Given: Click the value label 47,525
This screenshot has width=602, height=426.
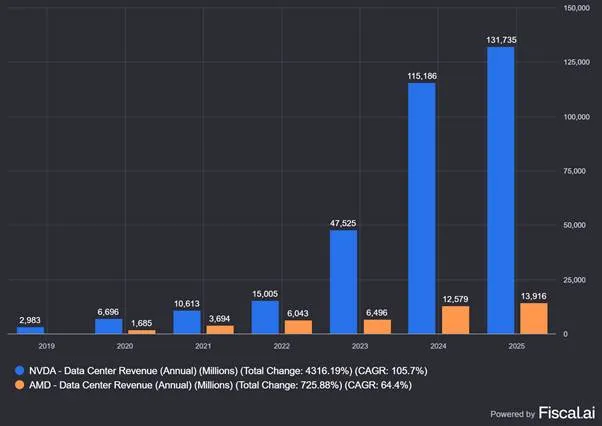Looking at the screenshot, I should [x=343, y=223].
